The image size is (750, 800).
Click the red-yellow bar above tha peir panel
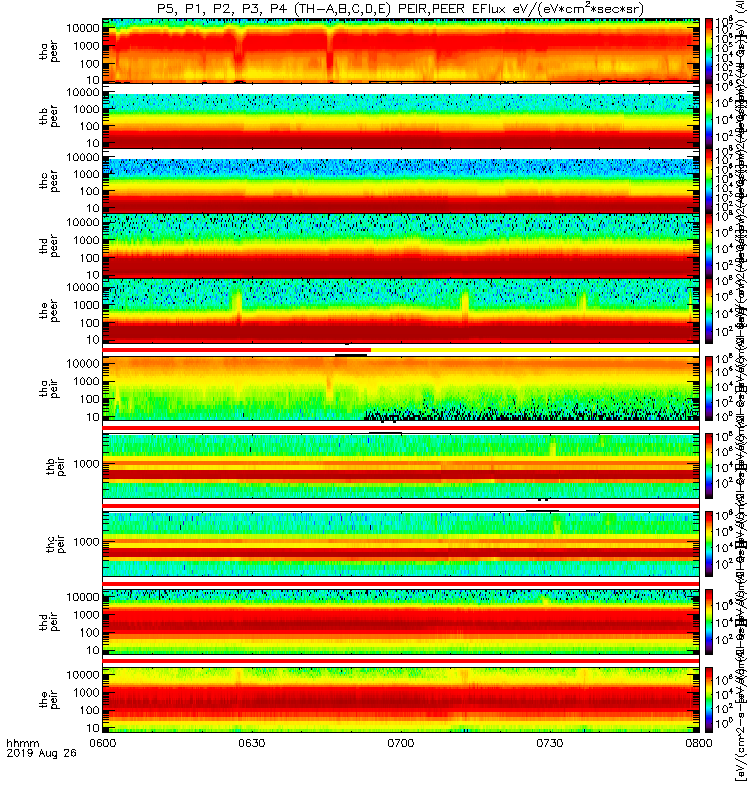pyautogui.click(x=401, y=350)
